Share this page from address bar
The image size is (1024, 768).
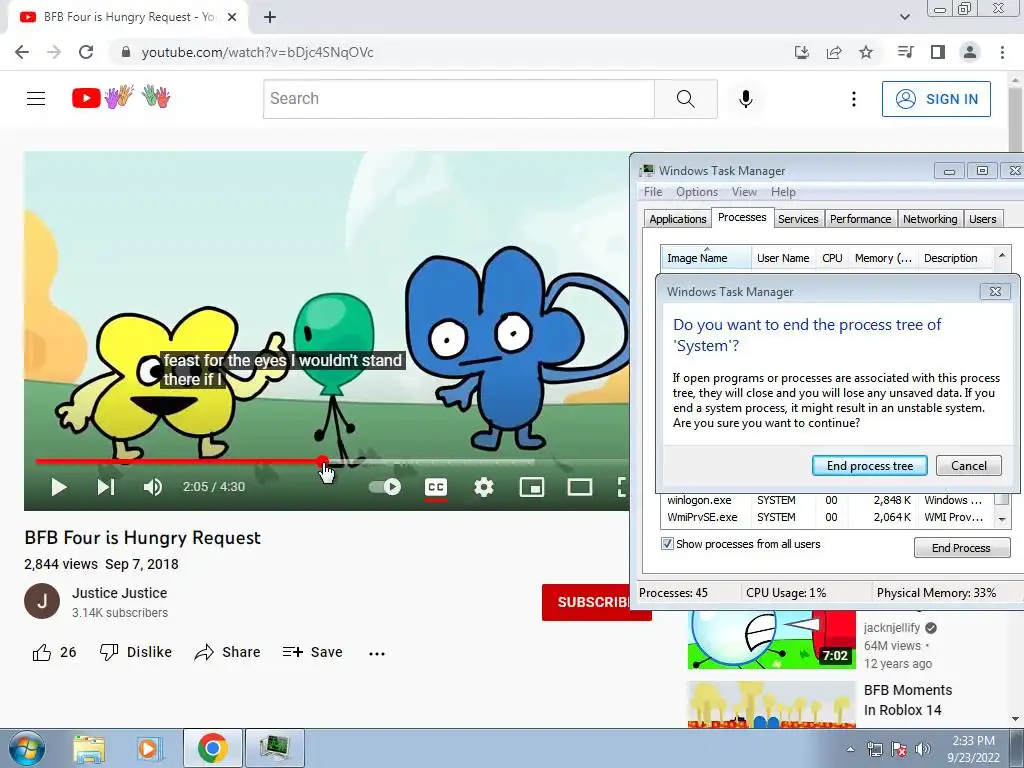(x=834, y=52)
